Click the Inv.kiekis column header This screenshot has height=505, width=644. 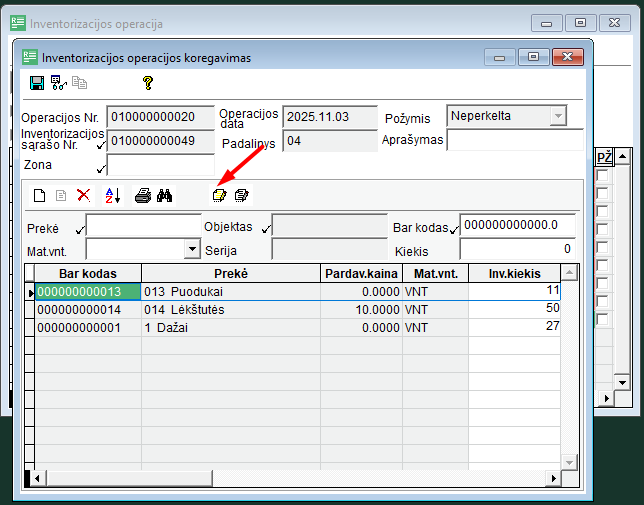click(513, 273)
